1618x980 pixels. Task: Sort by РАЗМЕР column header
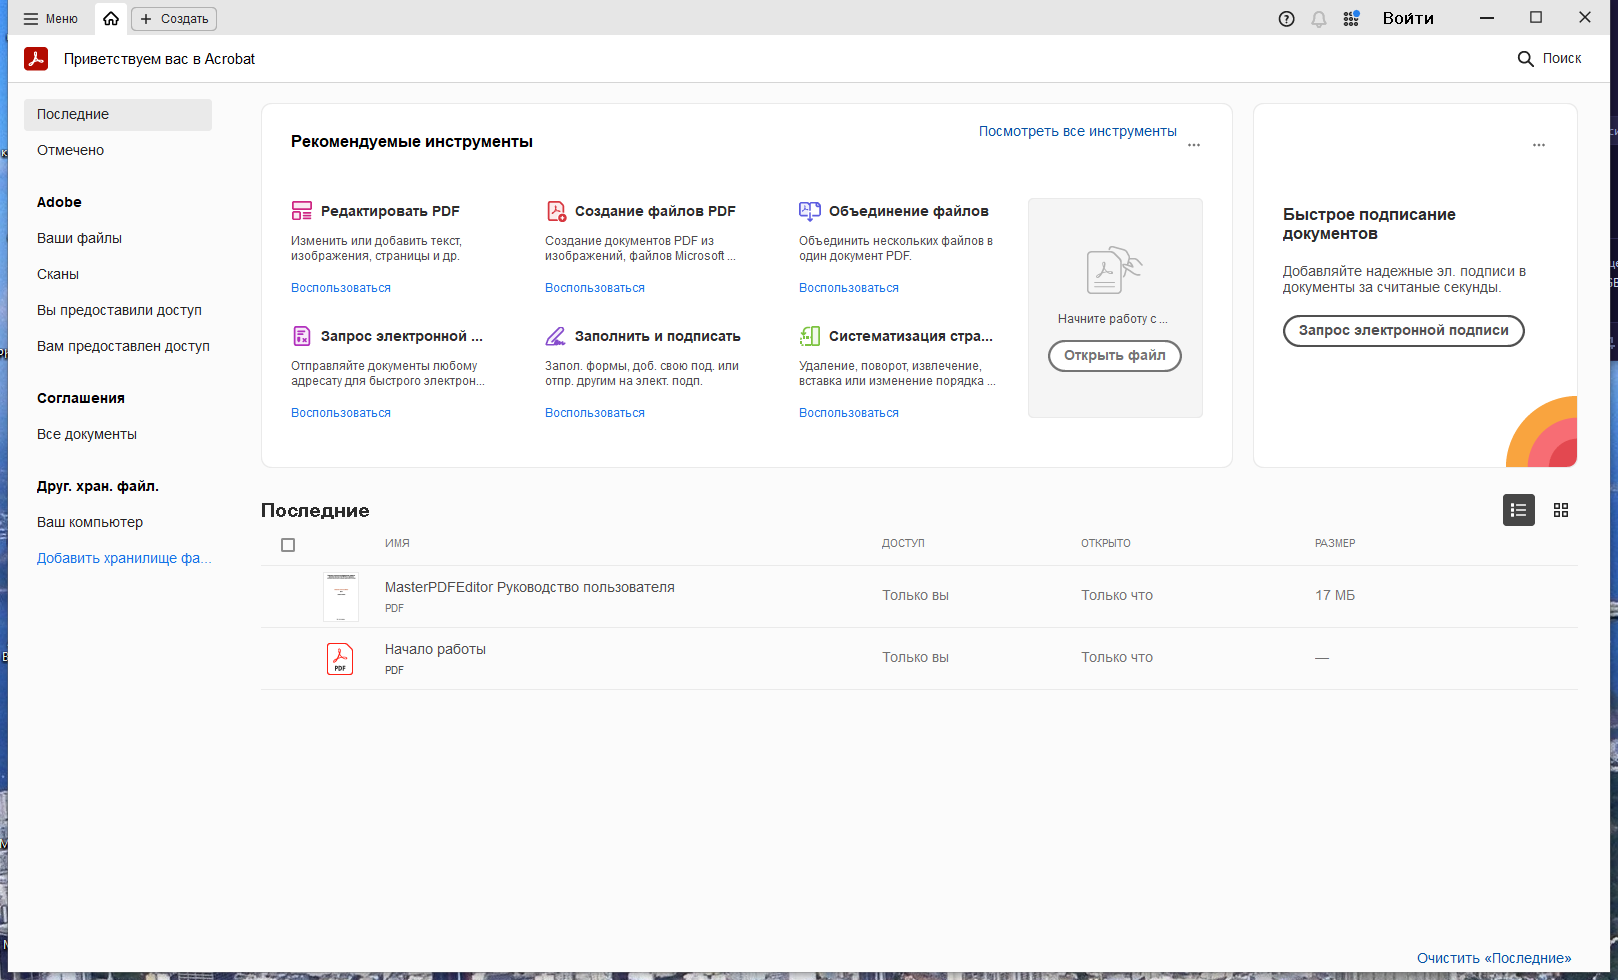pyautogui.click(x=1335, y=543)
